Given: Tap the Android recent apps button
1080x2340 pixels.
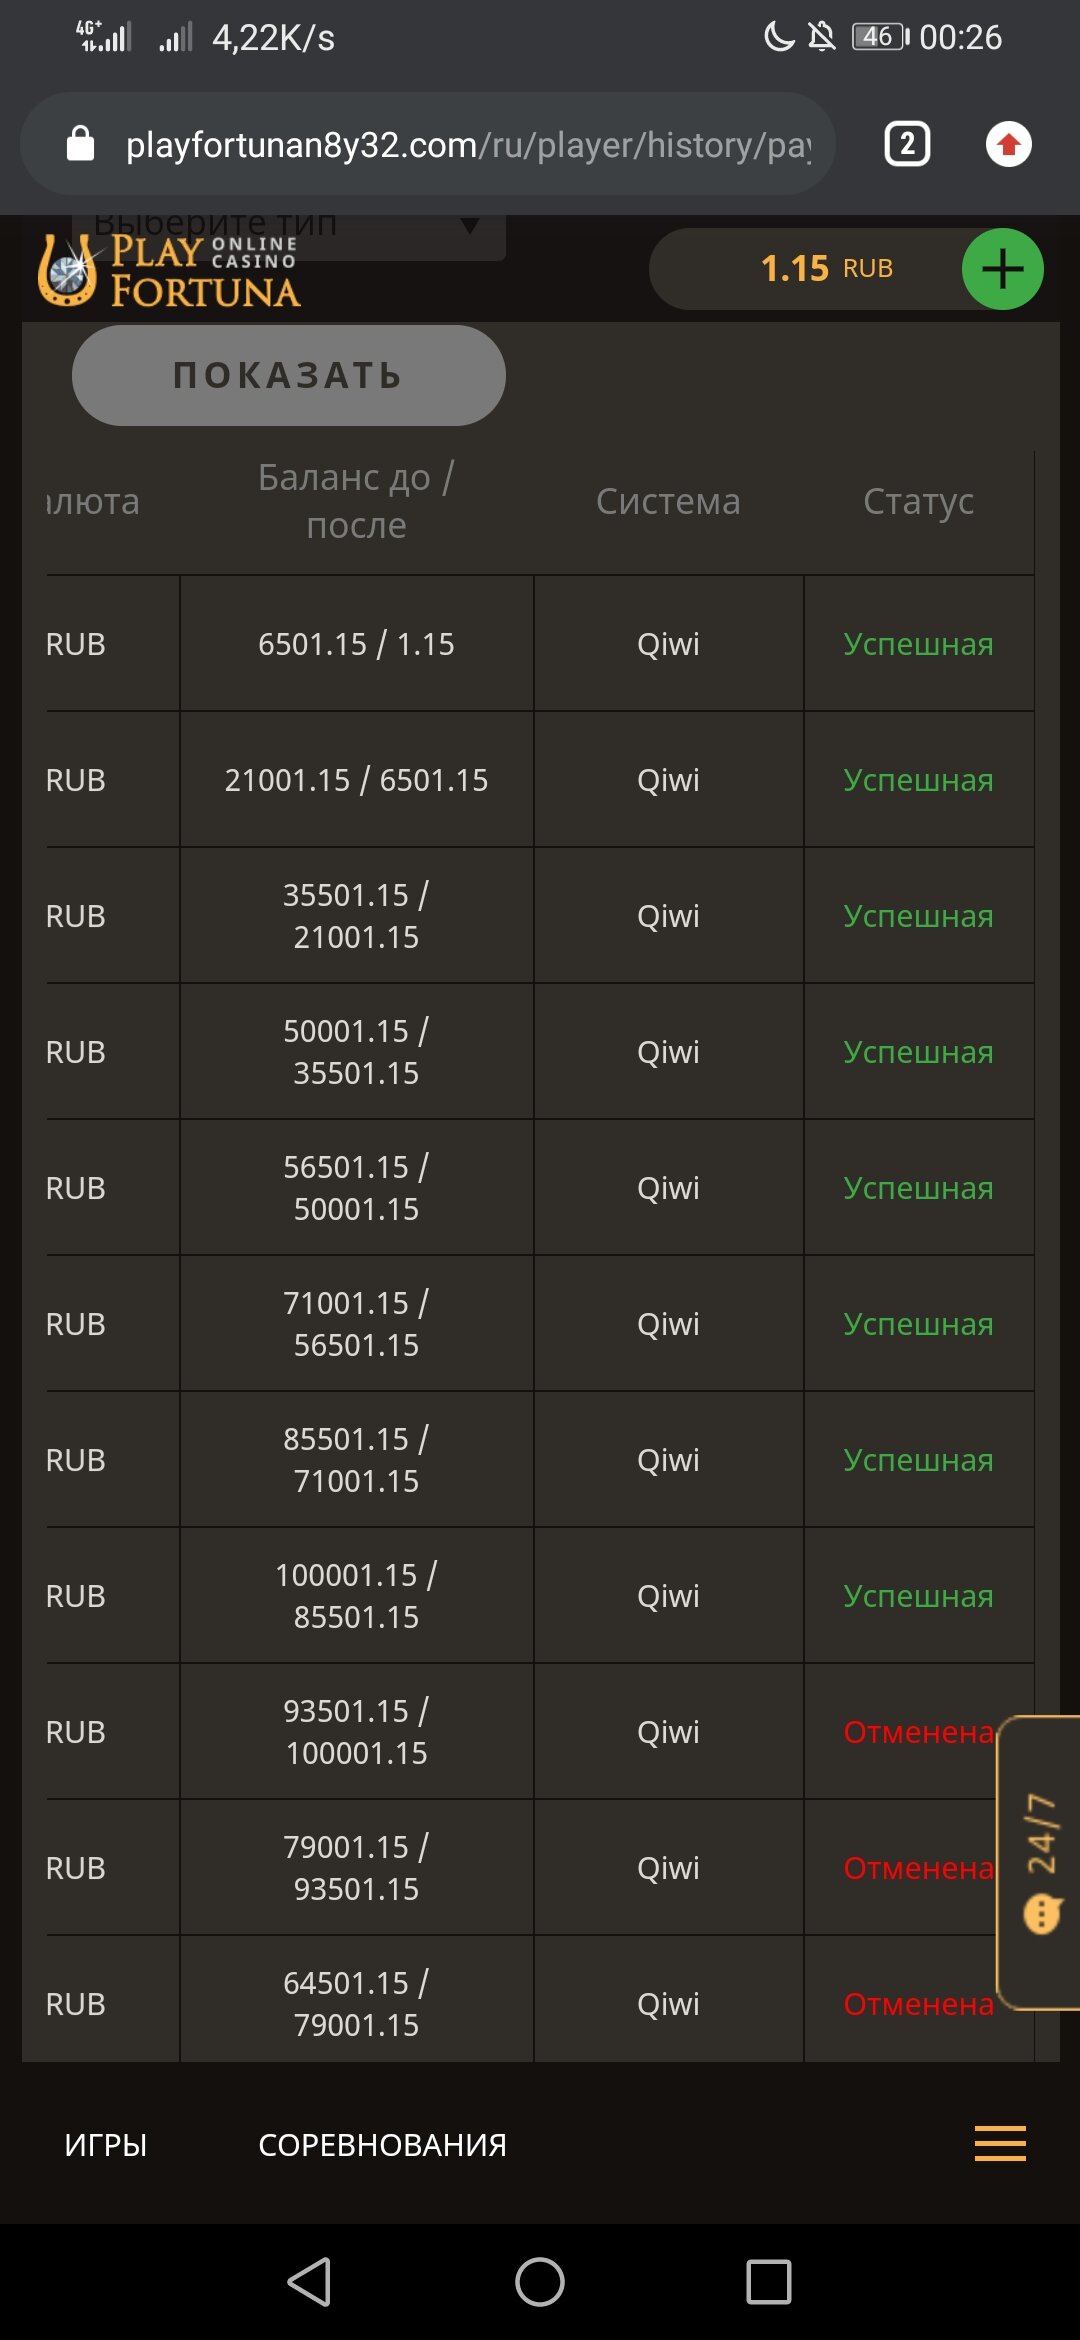Looking at the screenshot, I should (768, 2282).
